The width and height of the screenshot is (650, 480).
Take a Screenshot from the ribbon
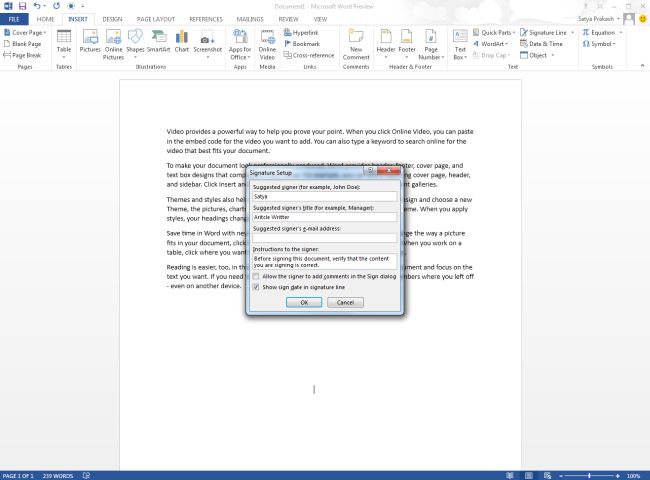(208, 44)
